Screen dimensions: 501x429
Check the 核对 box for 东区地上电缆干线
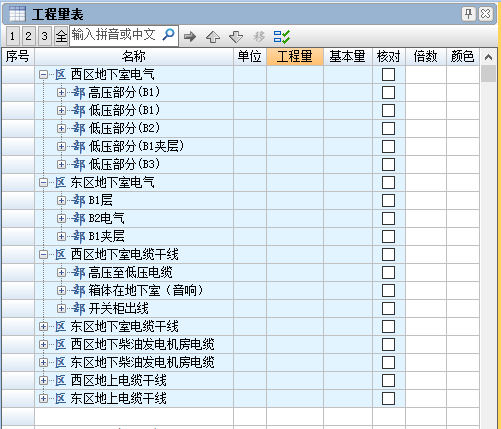pos(388,398)
